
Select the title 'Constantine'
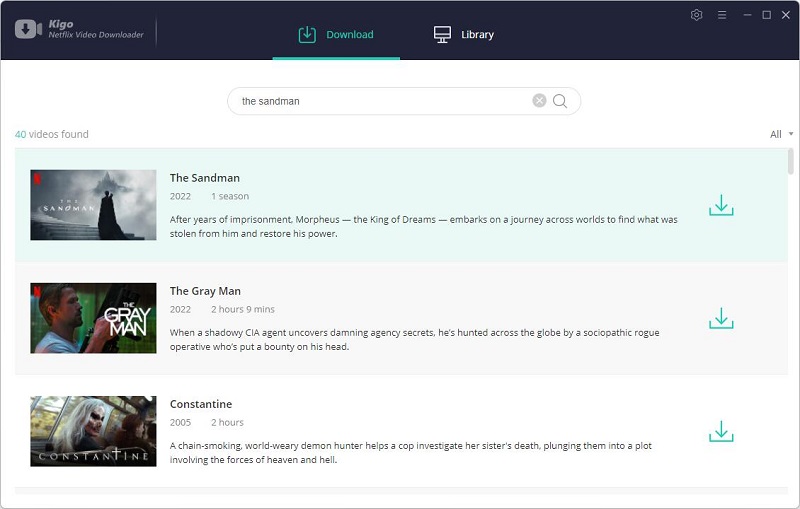point(201,404)
